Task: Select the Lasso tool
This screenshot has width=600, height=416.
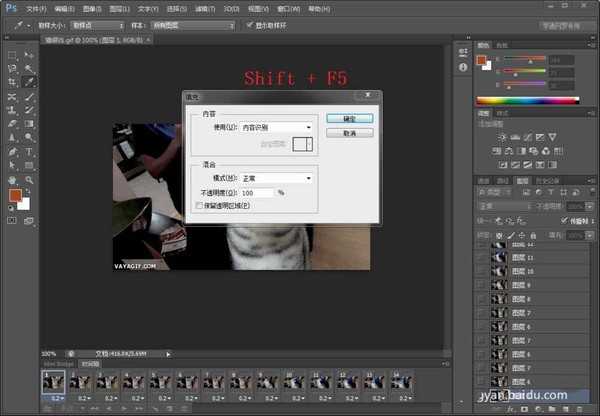Action: click(x=12, y=68)
